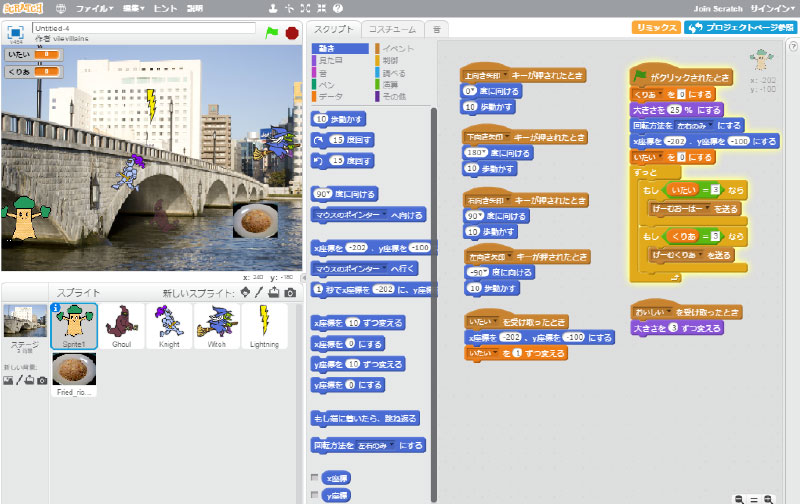
Task: Paint a new sprite with brush icon
Action: pyautogui.click(x=259, y=292)
